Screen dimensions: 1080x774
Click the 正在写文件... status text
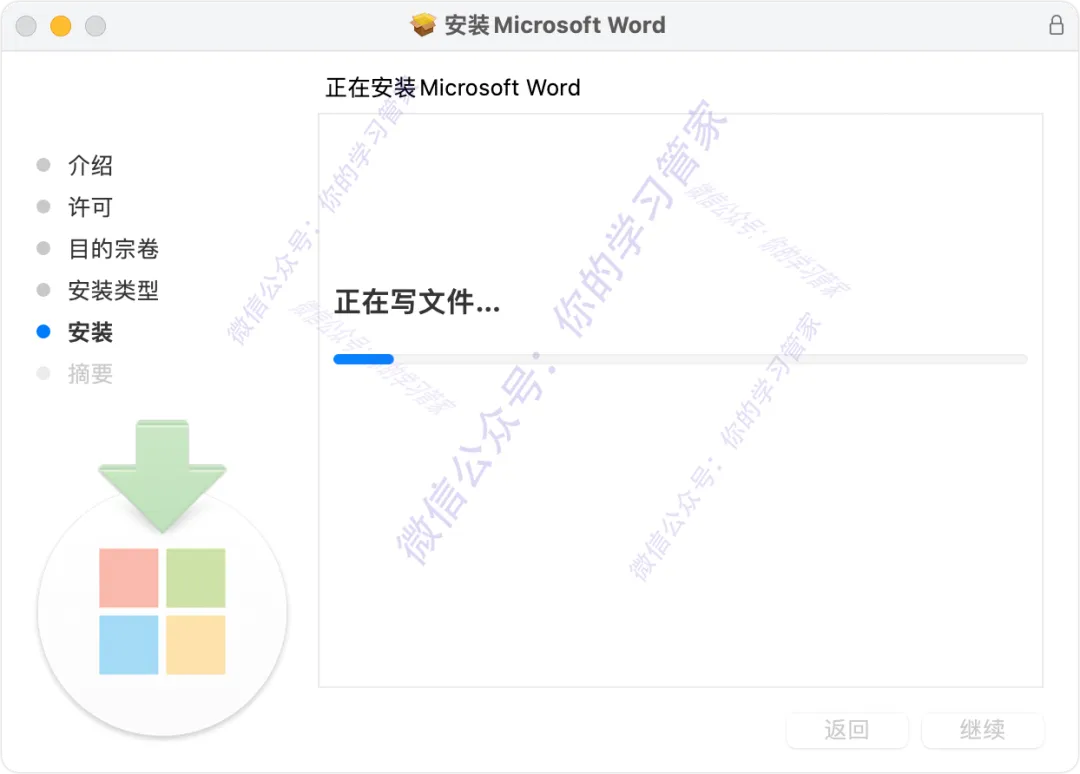(x=417, y=302)
